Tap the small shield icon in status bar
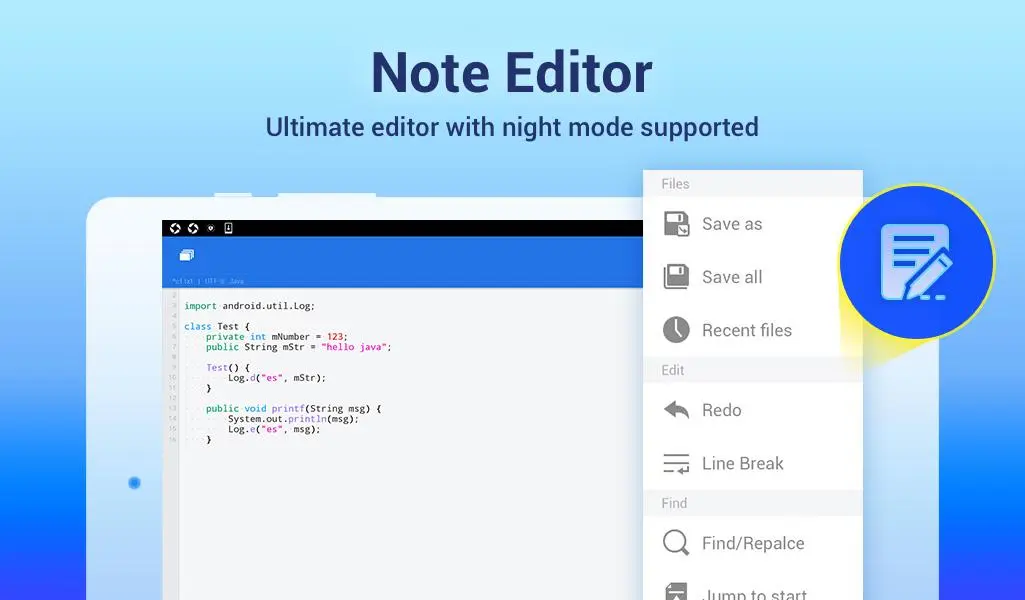 point(211,228)
